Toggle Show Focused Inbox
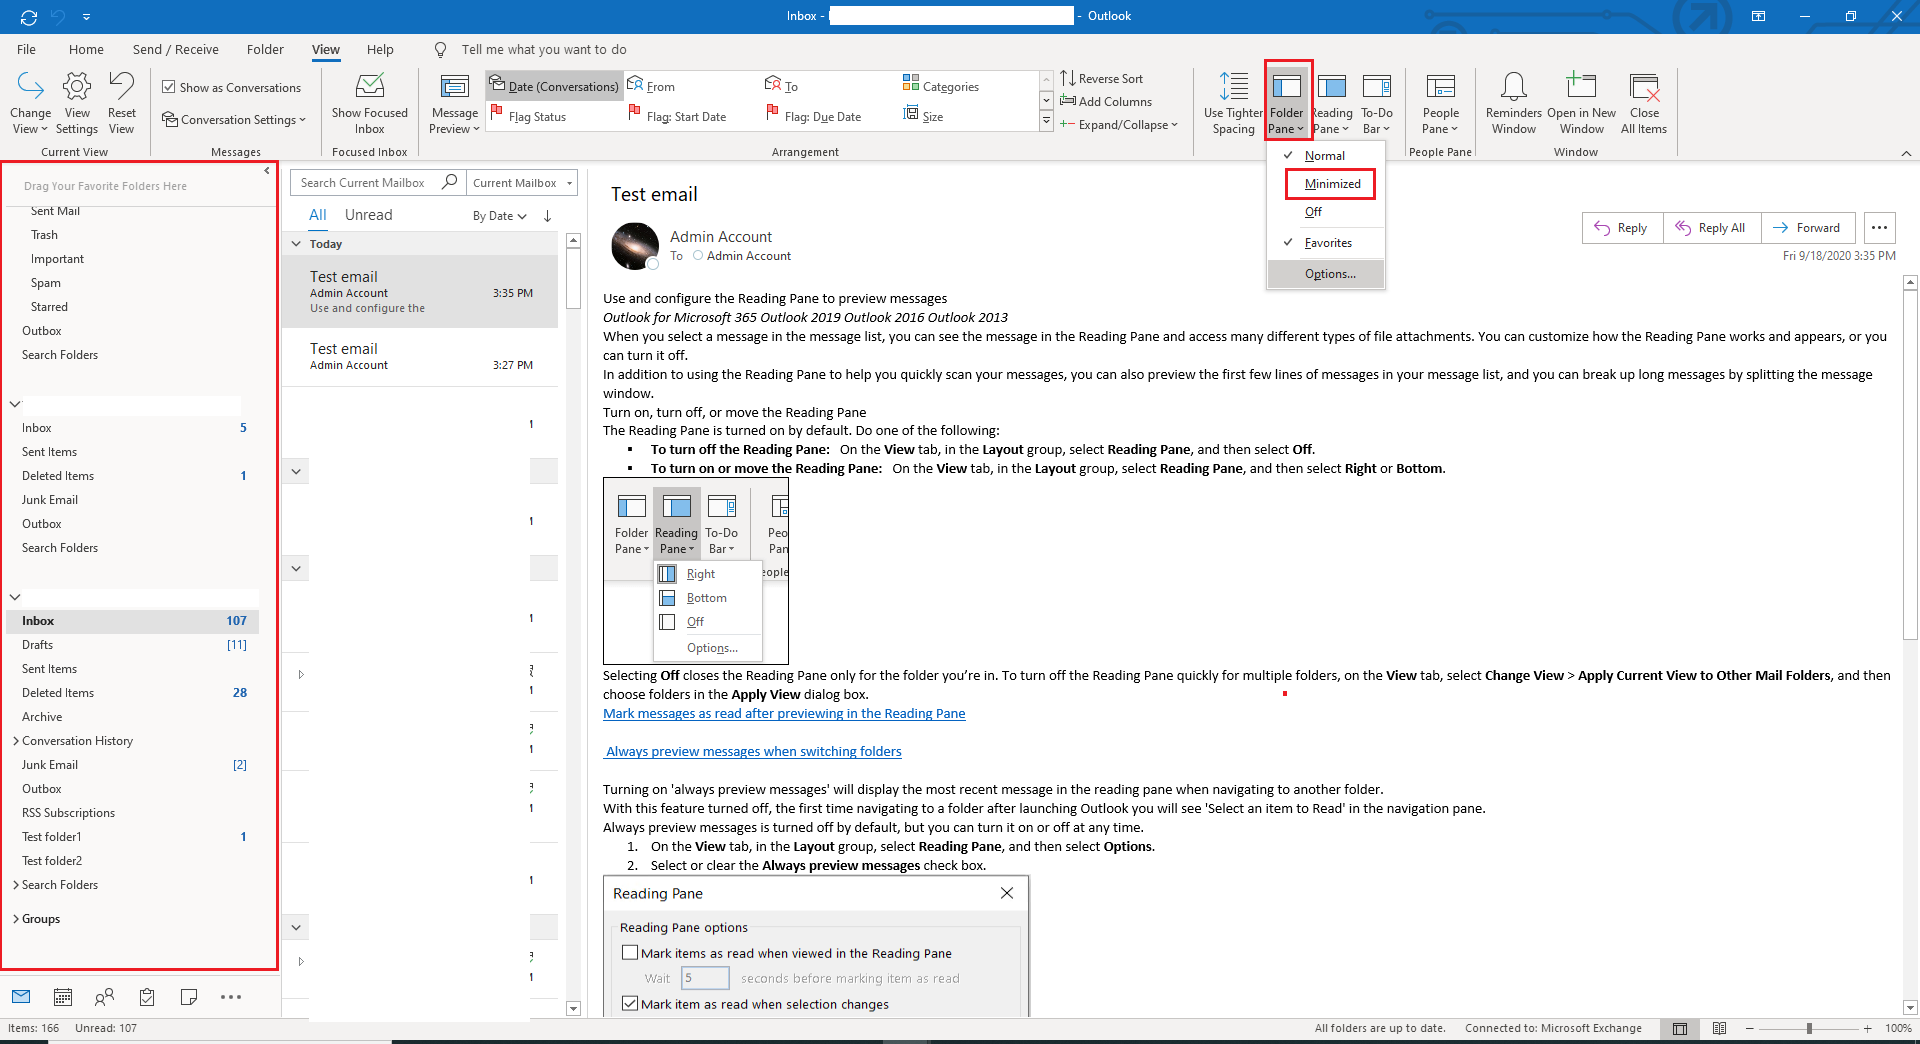 tap(370, 103)
